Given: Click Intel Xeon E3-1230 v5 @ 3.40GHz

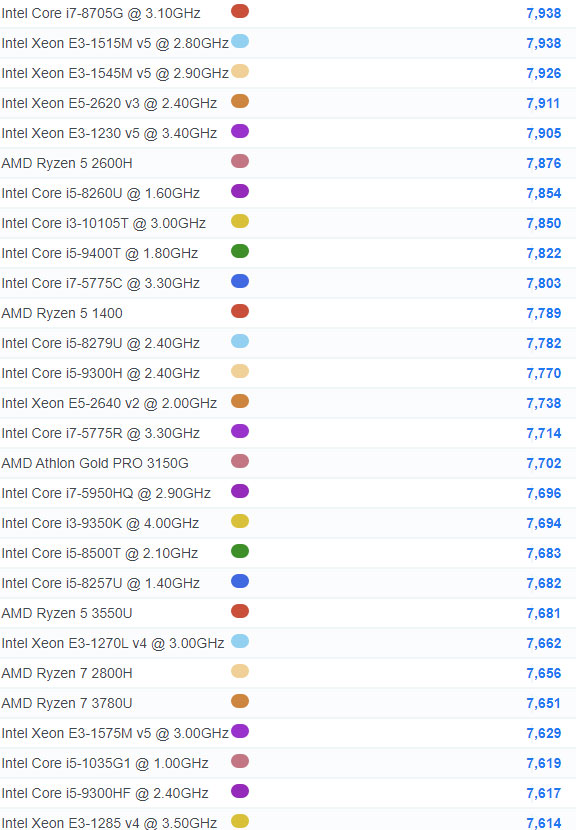Looking at the screenshot, I should (x=109, y=133).
